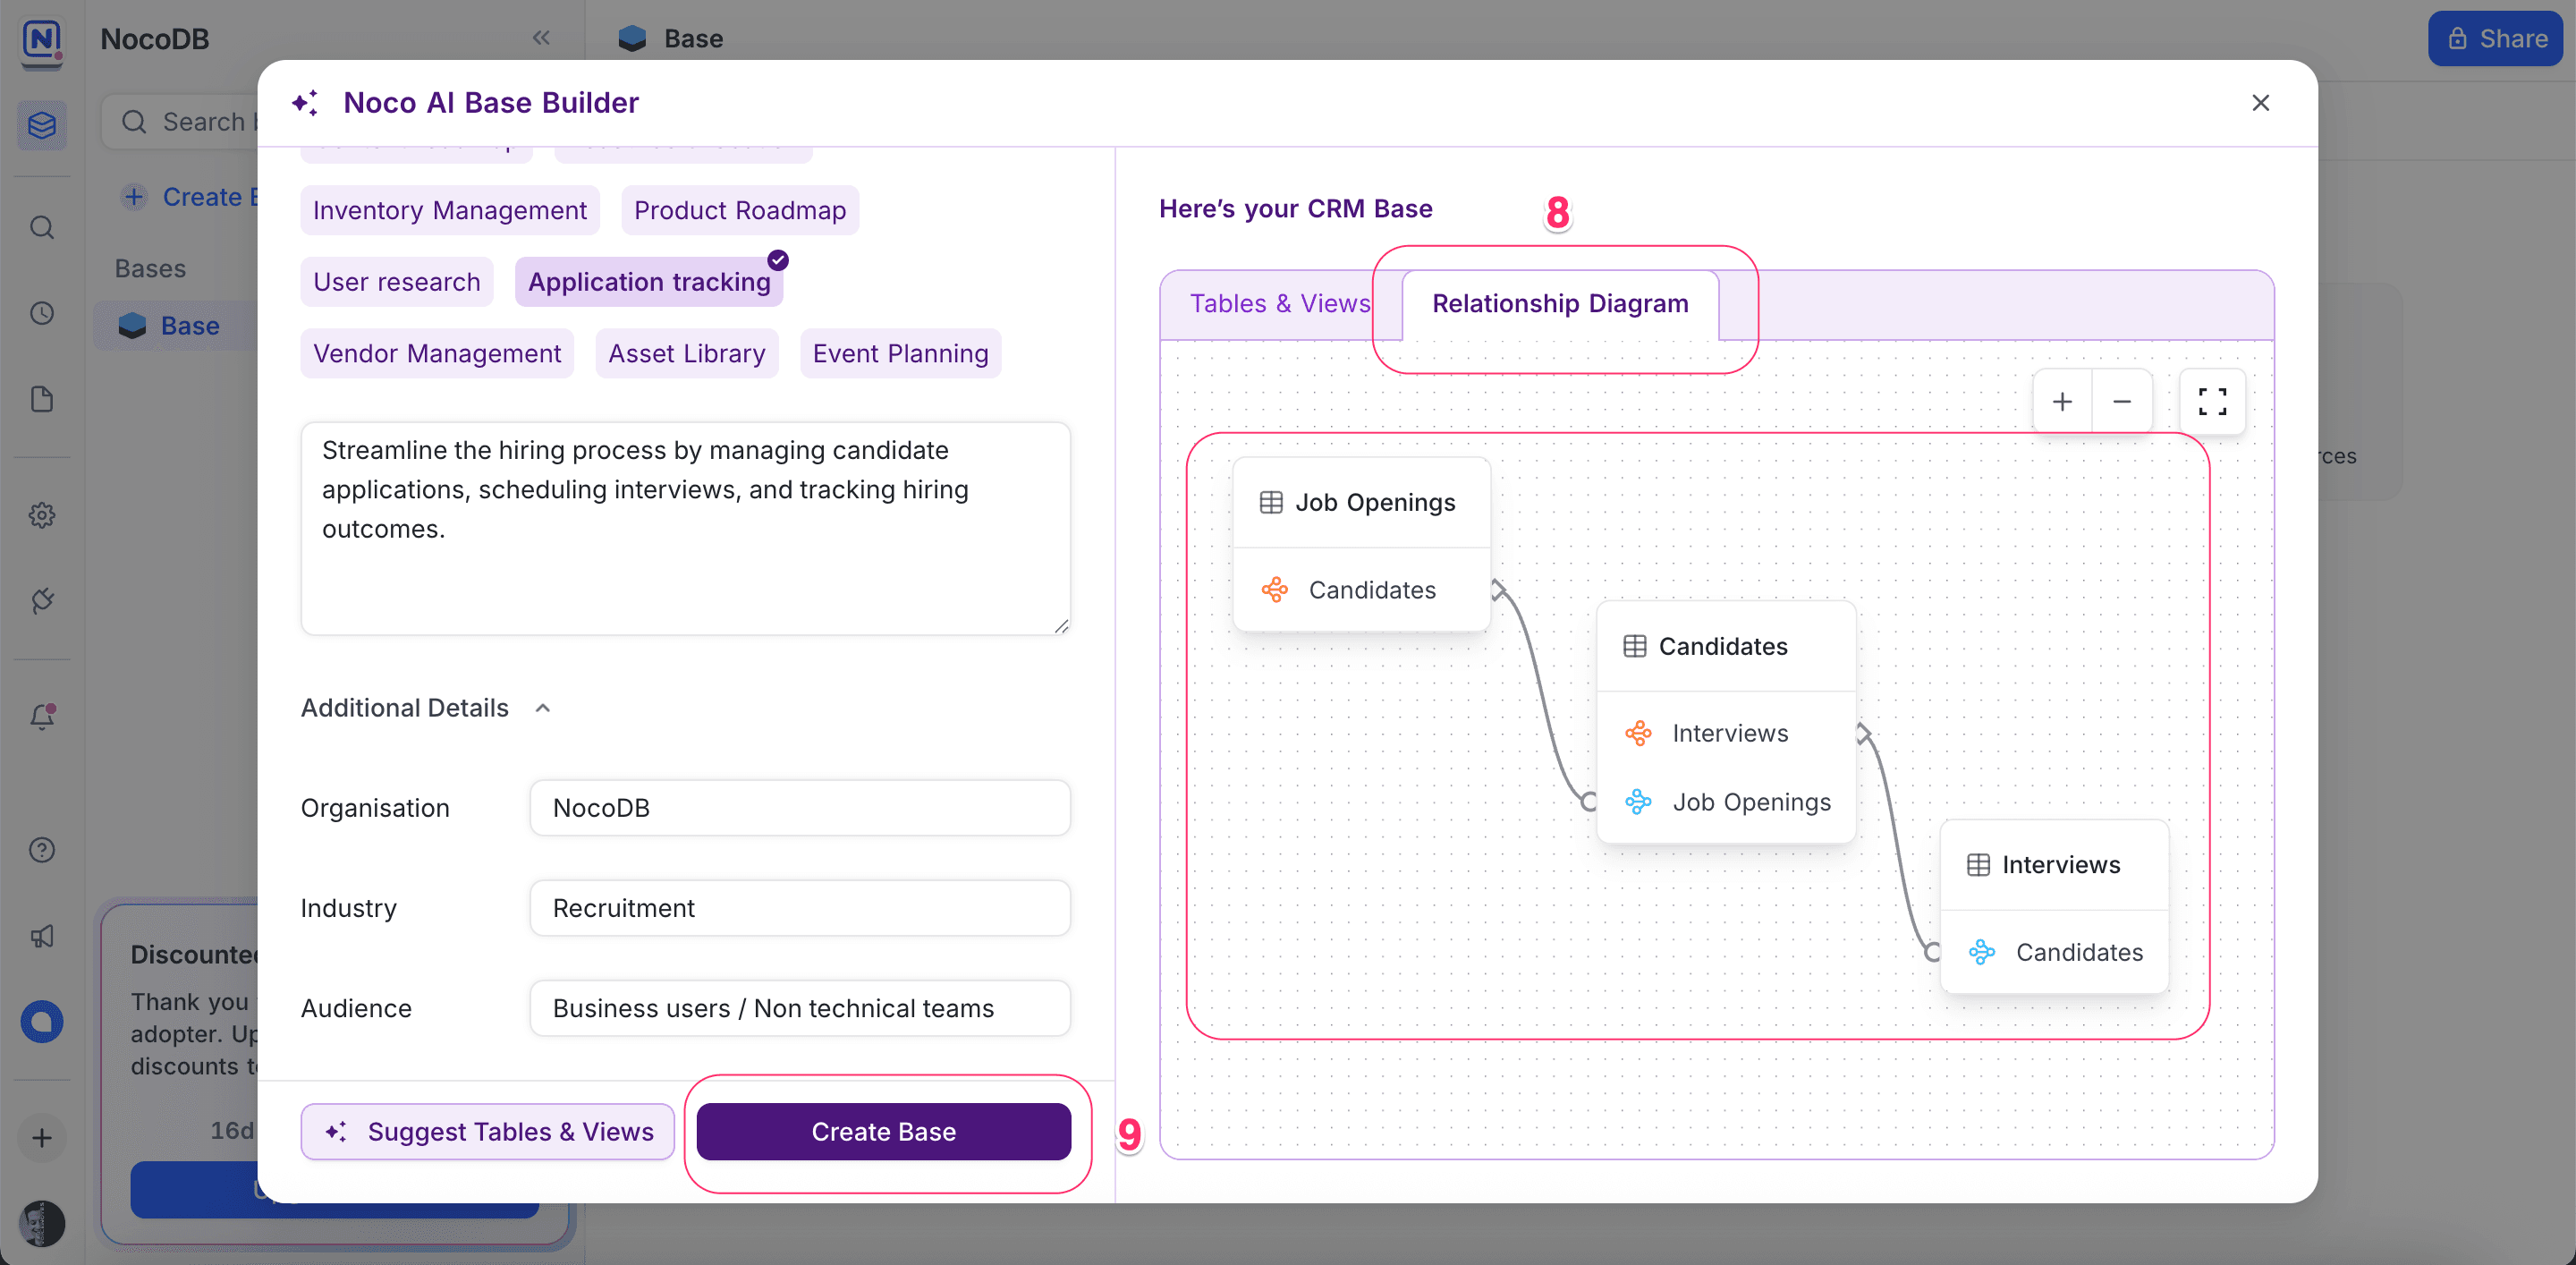Image resolution: width=2576 pixels, height=1265 pixels.
Task: Click the Audience field
Action: point(799,1008)
